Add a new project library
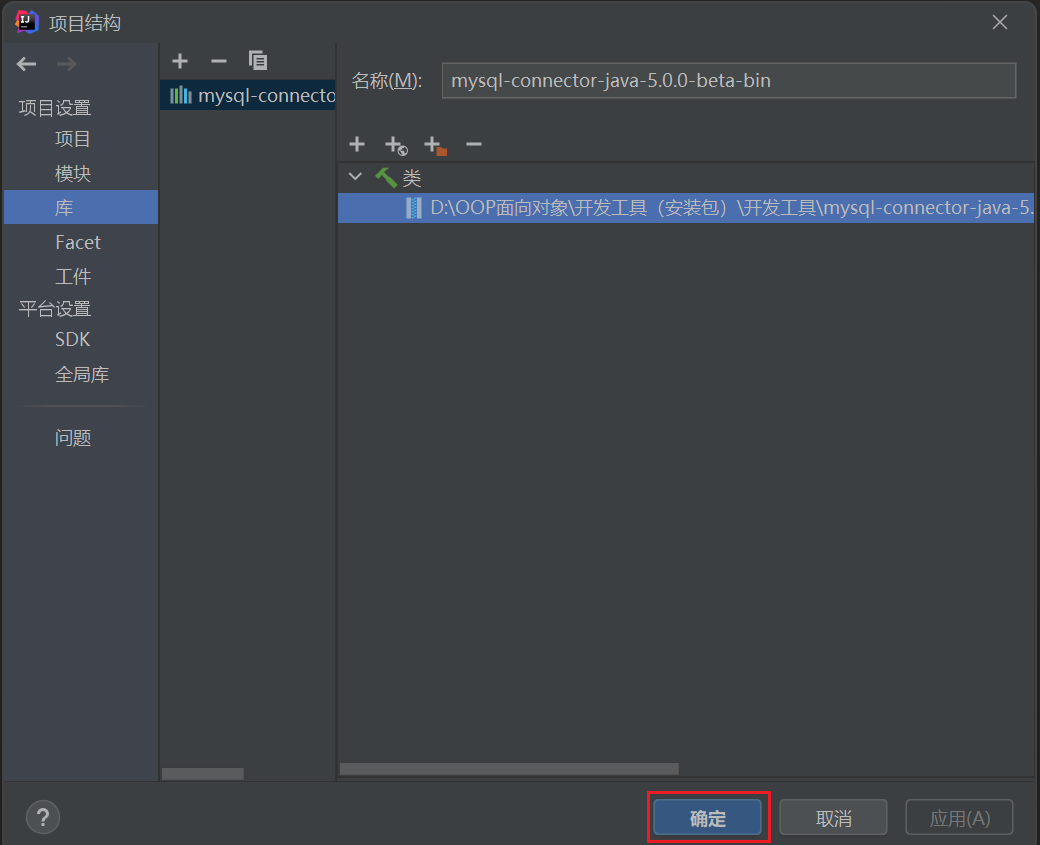1040x845 pixels. point(180,61)
